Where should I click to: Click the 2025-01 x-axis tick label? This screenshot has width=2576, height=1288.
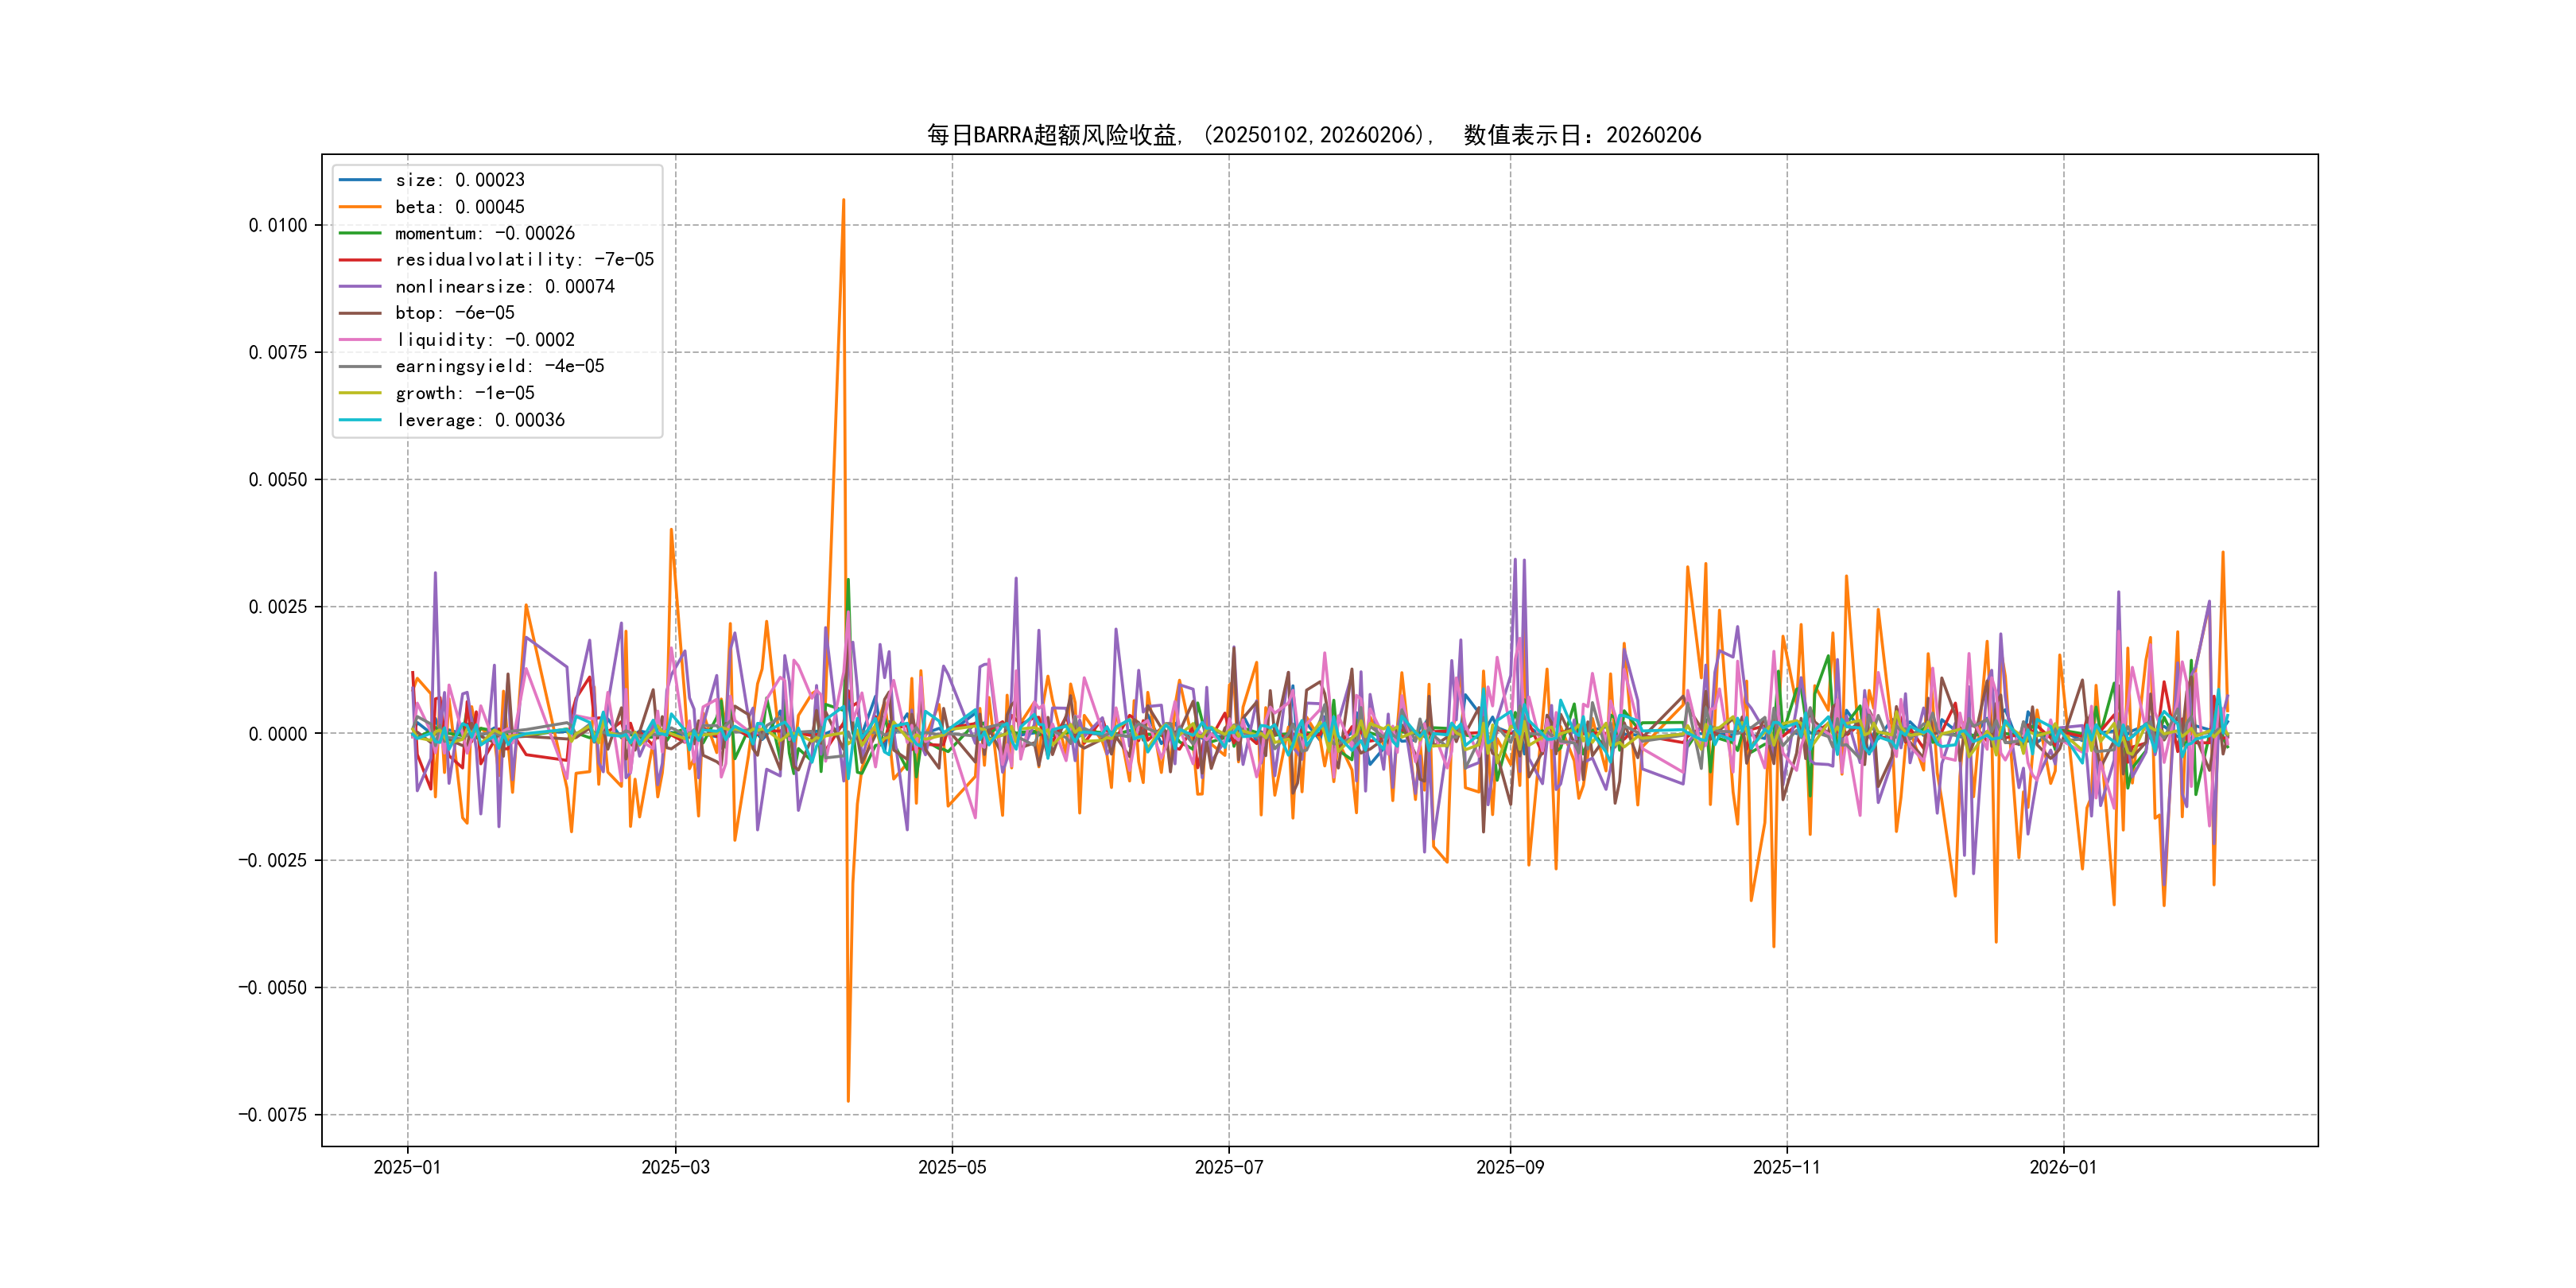pyautogui.click(x=407, y=1168)
